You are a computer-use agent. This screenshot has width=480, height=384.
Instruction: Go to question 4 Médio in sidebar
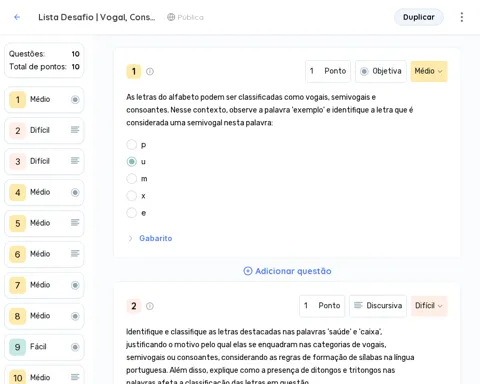pos(44,192)
